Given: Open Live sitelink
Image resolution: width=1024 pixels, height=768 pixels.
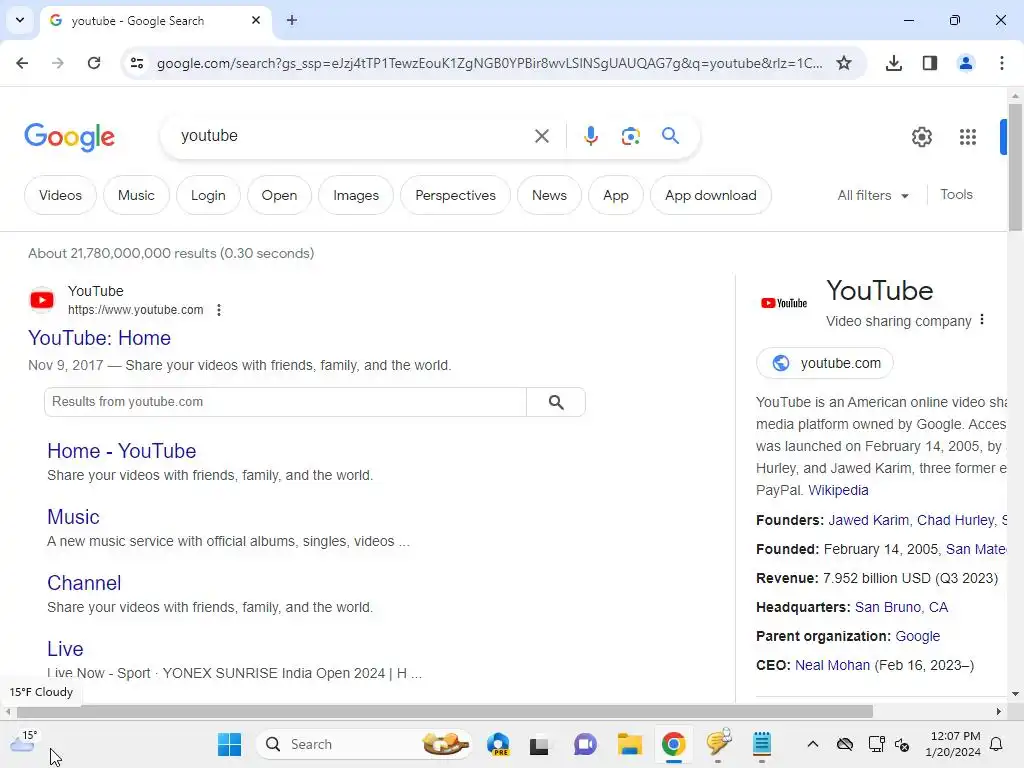Looking at the screenshot, I should 65,649.
